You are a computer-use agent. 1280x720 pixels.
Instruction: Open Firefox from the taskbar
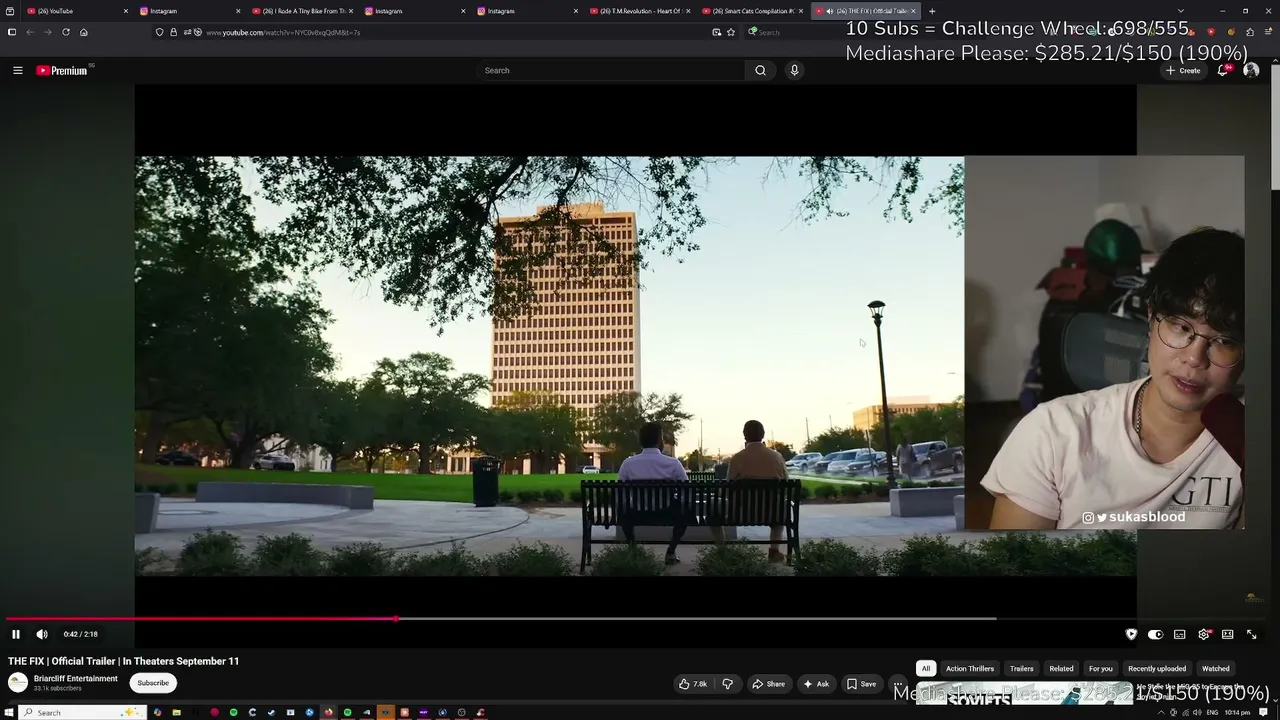coord(328,712)
